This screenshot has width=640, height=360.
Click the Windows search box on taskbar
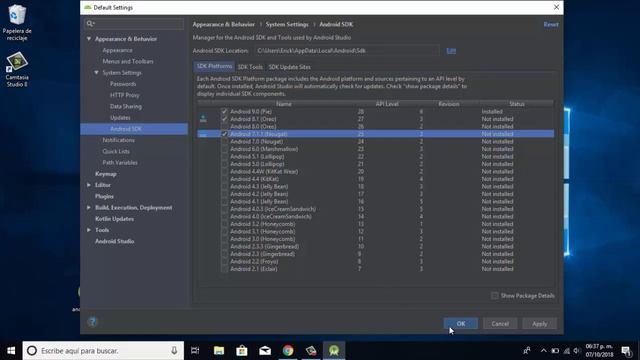(x=103, y=351)
